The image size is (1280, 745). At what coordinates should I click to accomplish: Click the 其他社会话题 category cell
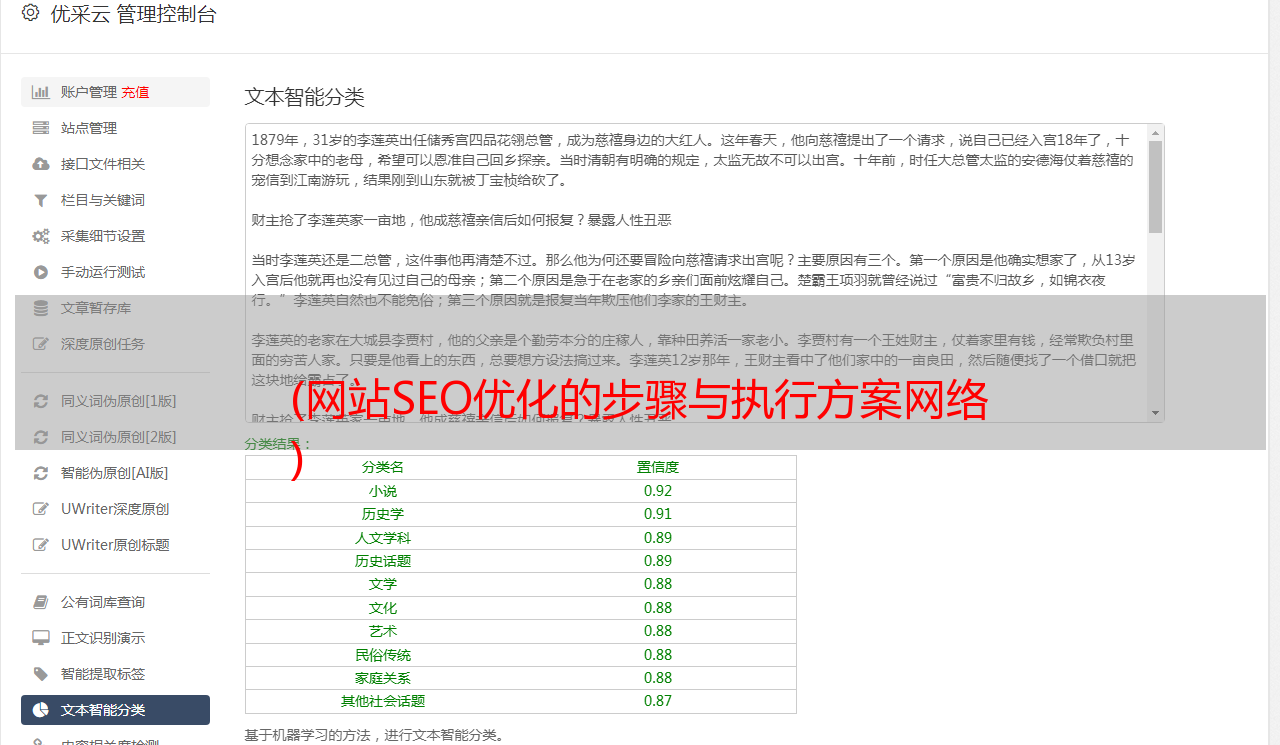(x=383, y=701)
